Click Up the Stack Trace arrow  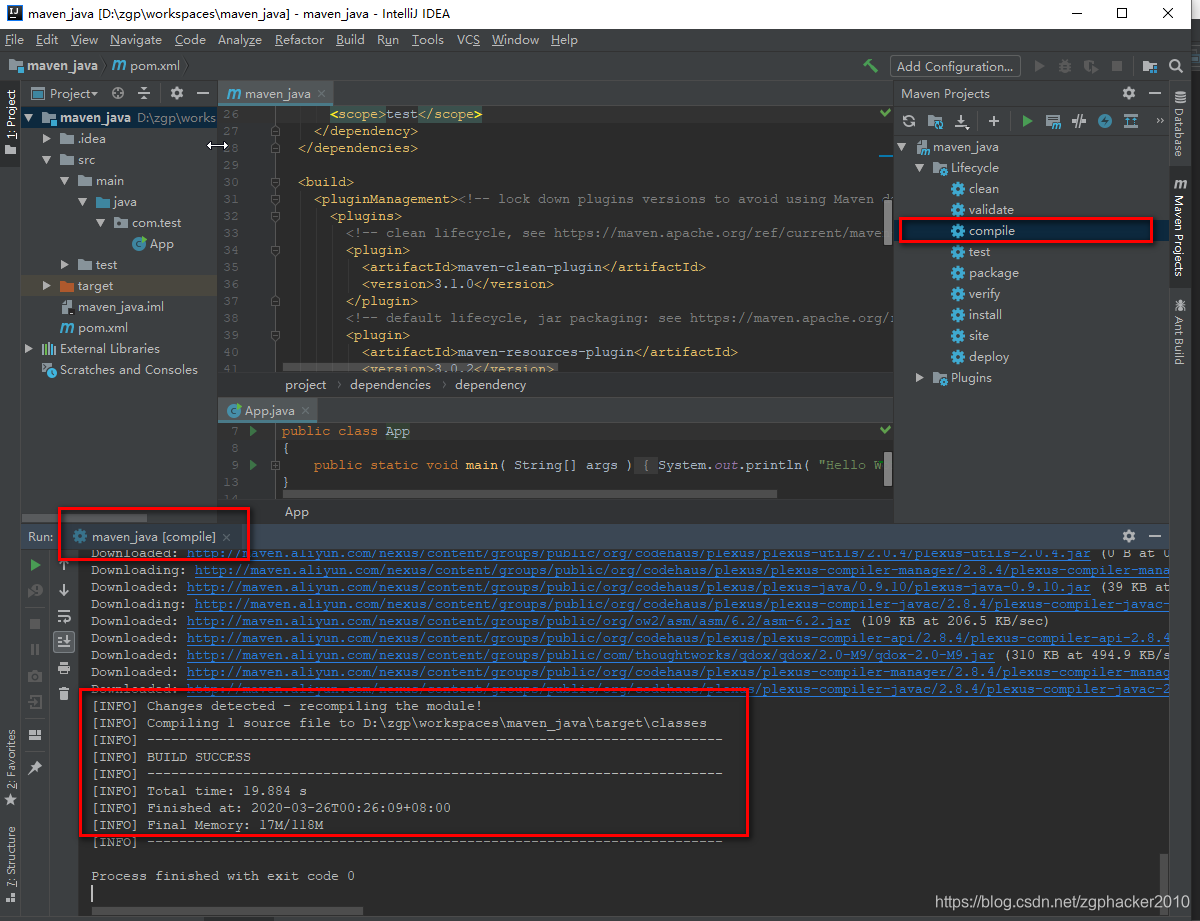tap(64, 565)
